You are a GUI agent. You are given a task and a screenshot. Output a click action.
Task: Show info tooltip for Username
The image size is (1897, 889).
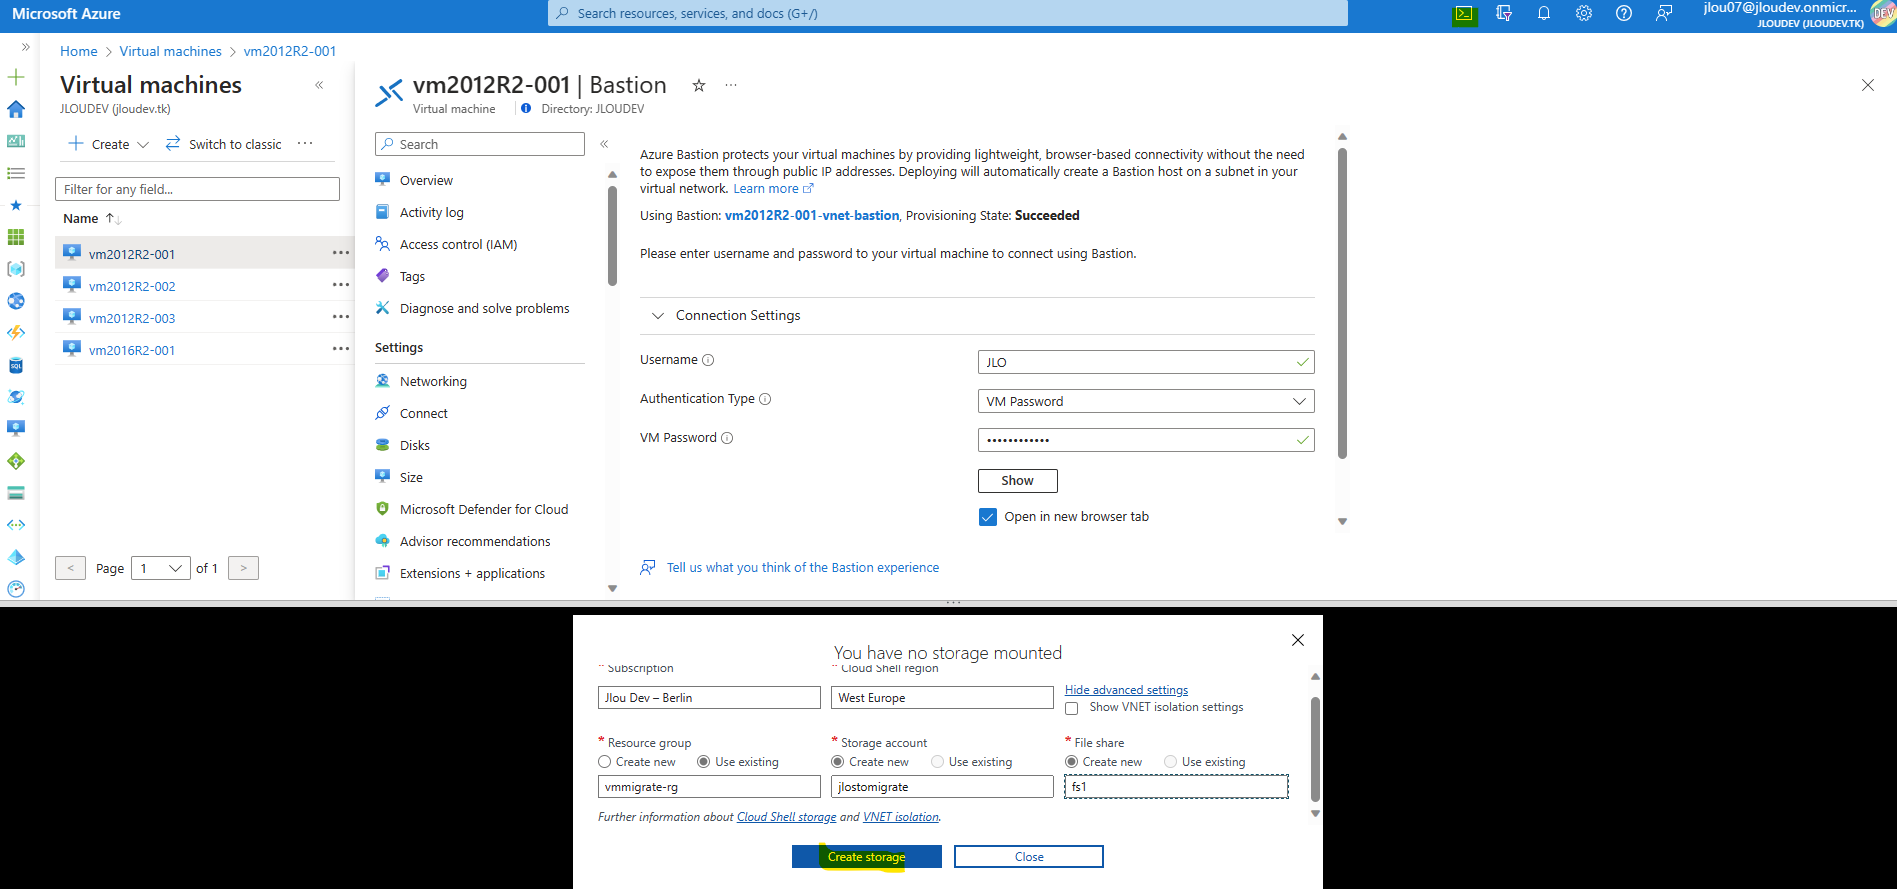point(708,360)
